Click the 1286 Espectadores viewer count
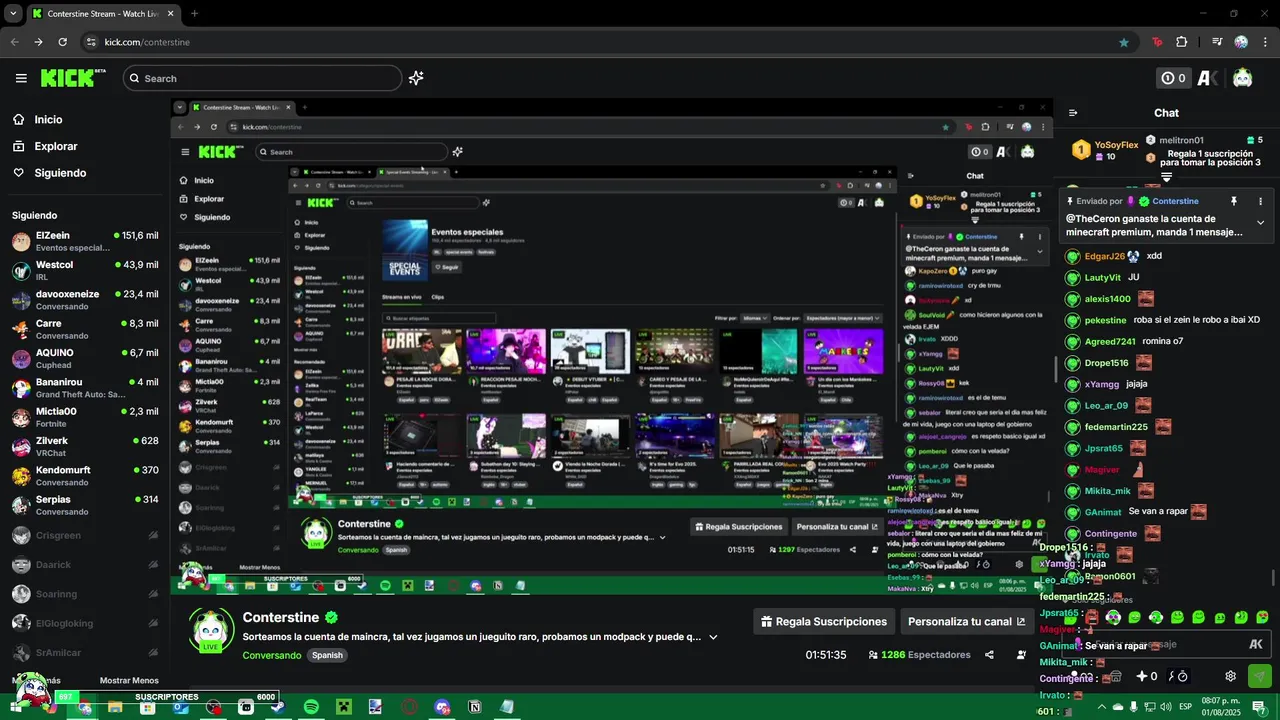Screen dimensions: 1280x720 (x=919, y=655)
